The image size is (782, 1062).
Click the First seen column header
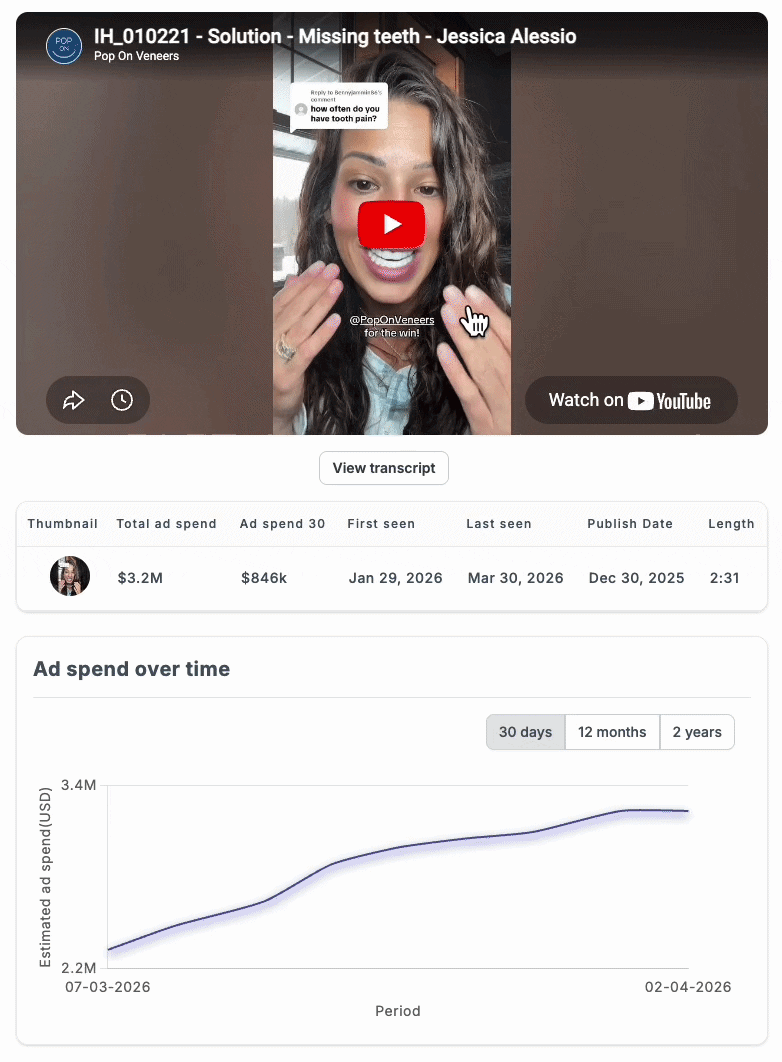tap(381, 524)
